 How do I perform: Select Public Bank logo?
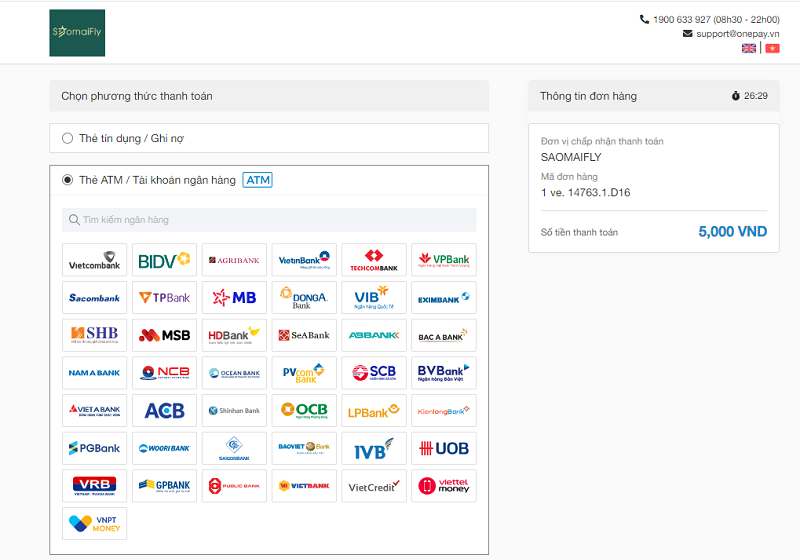point(234,486)
